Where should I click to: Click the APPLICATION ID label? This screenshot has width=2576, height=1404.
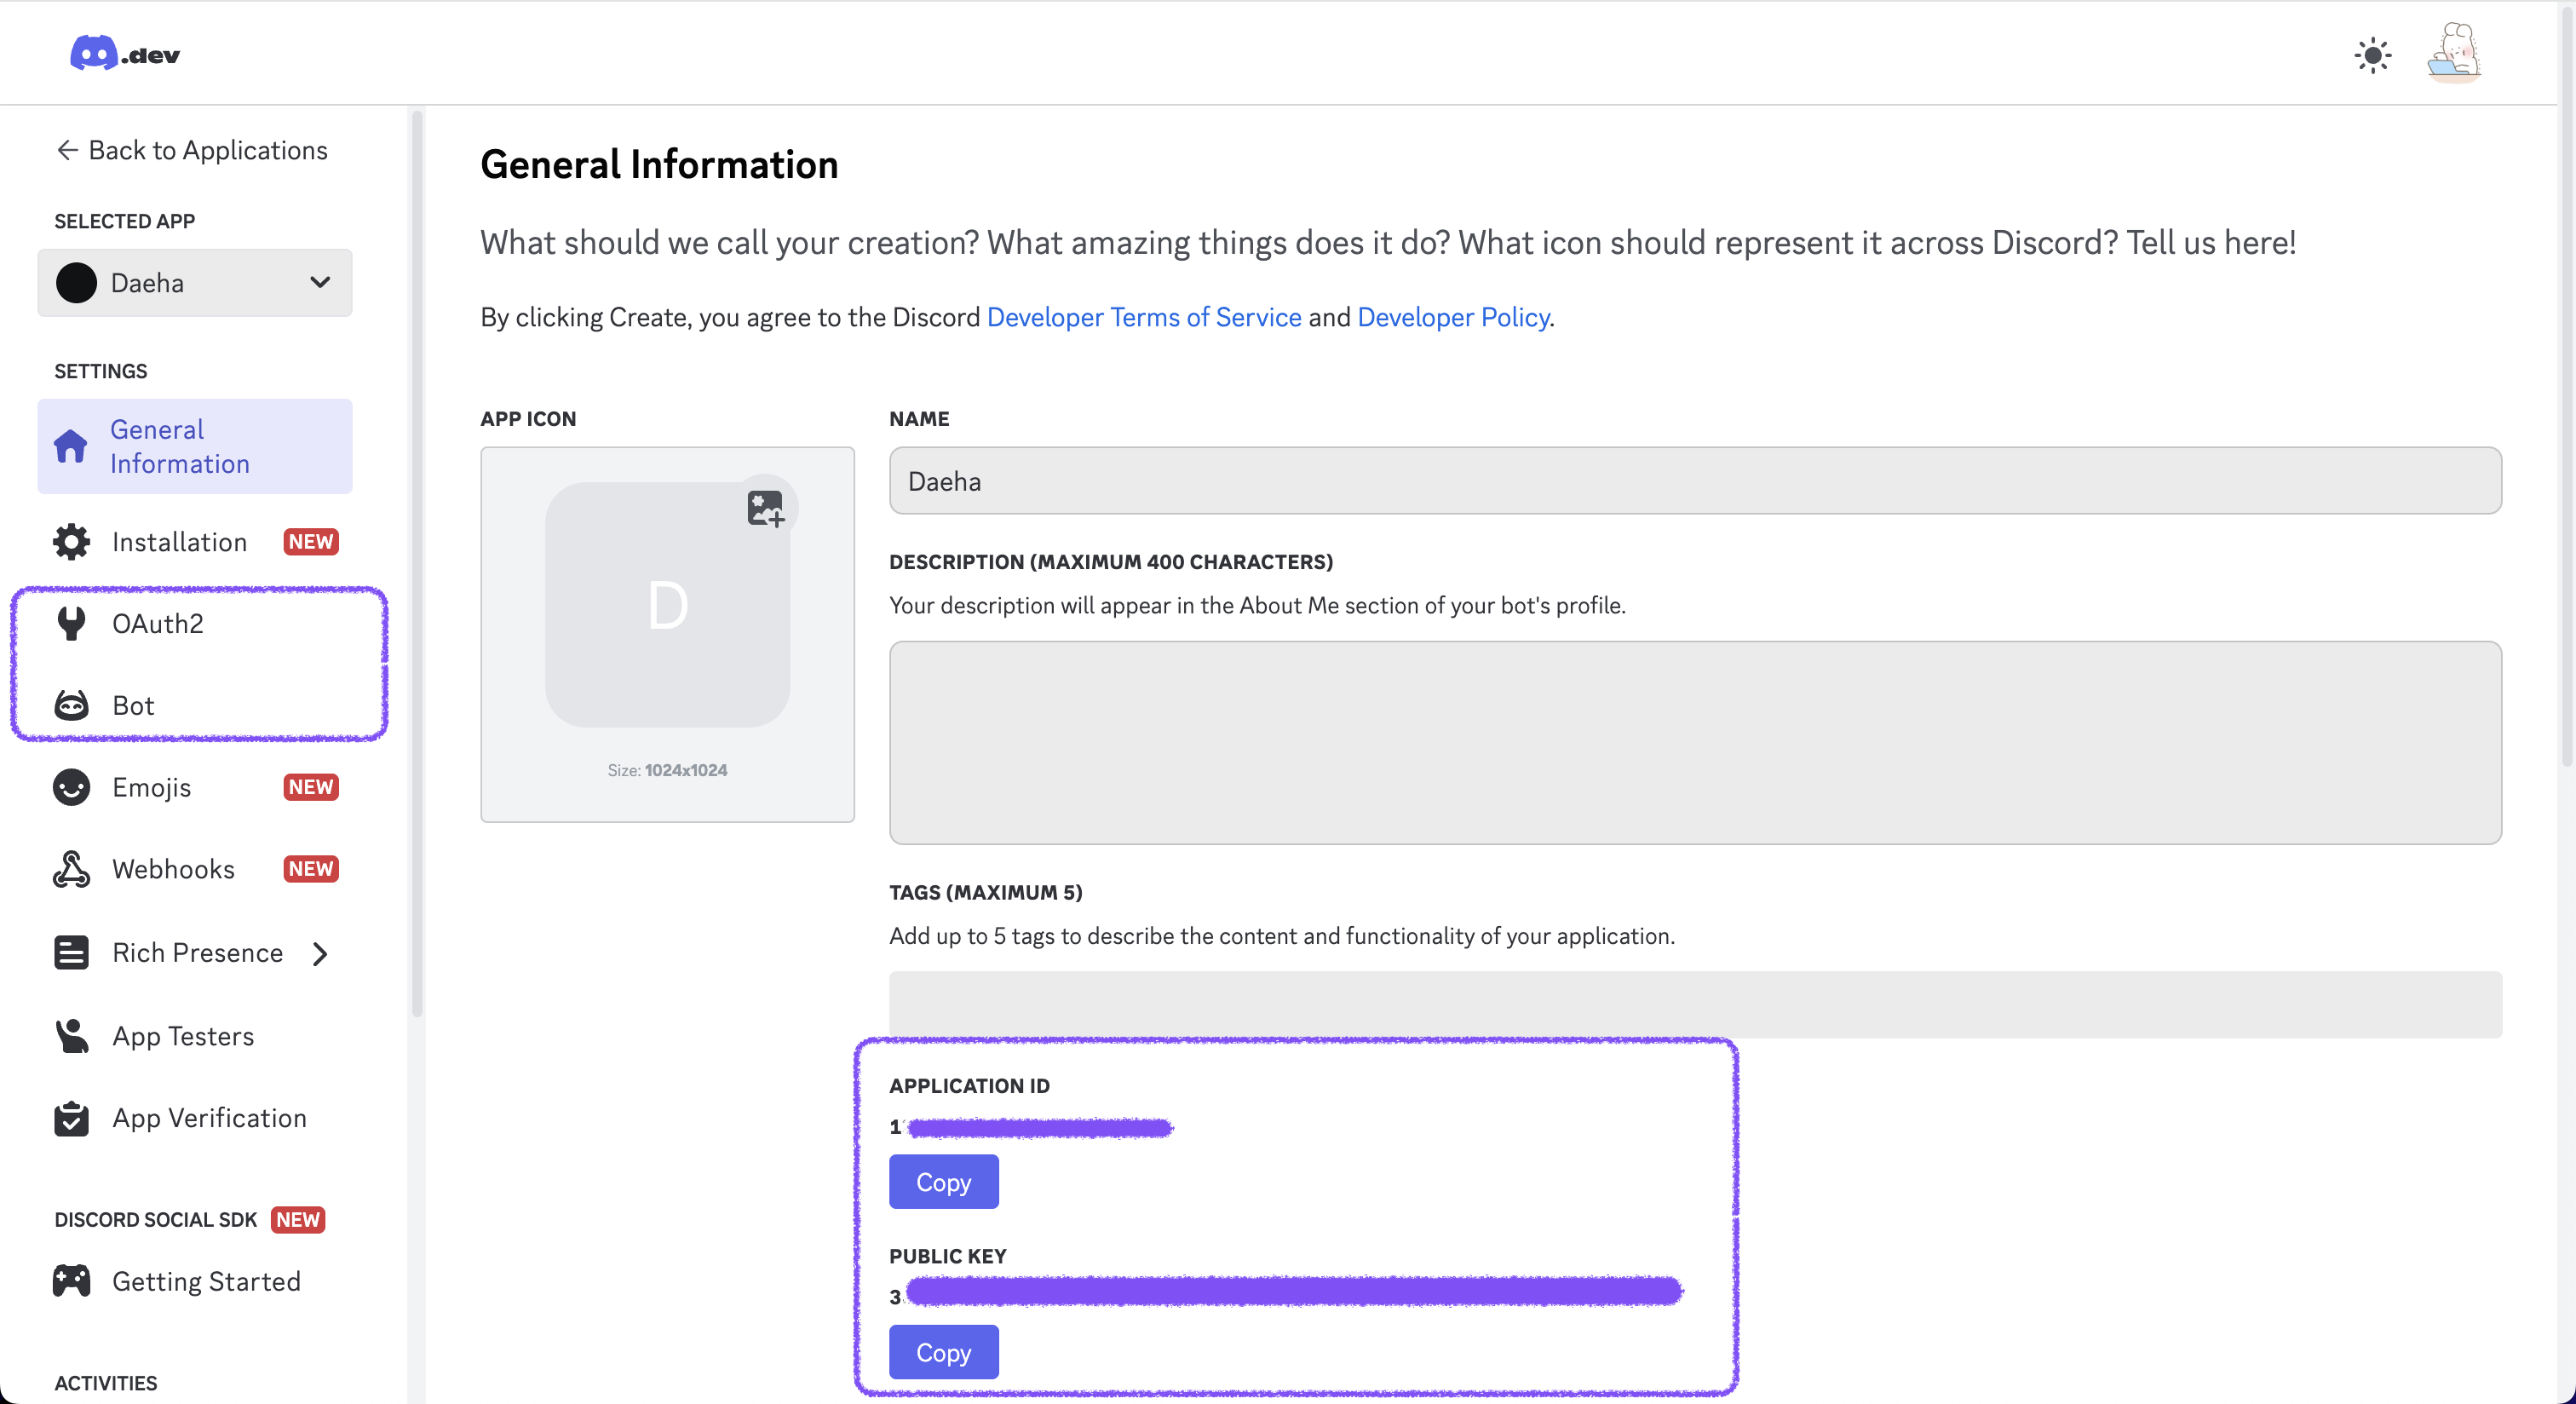(969, 1086)
